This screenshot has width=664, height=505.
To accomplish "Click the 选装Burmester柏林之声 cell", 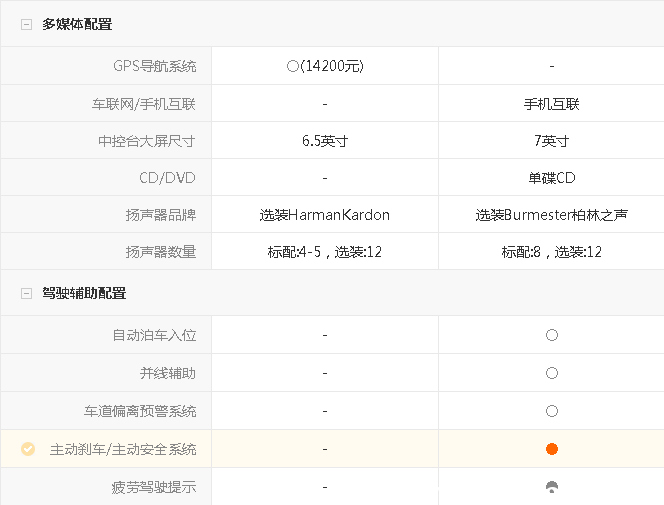I will (x=551, y=215).
